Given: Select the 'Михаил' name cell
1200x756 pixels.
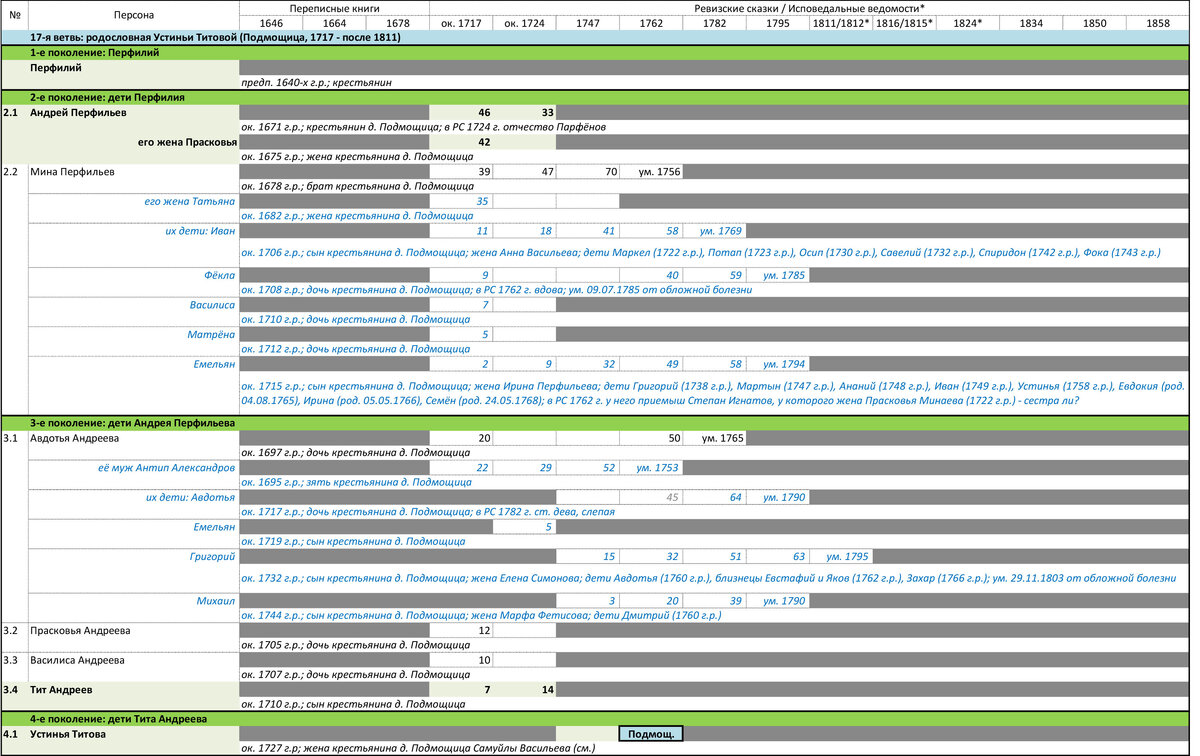Looking at the screenshot, I should pyautogui.click(x=133, y=600).
